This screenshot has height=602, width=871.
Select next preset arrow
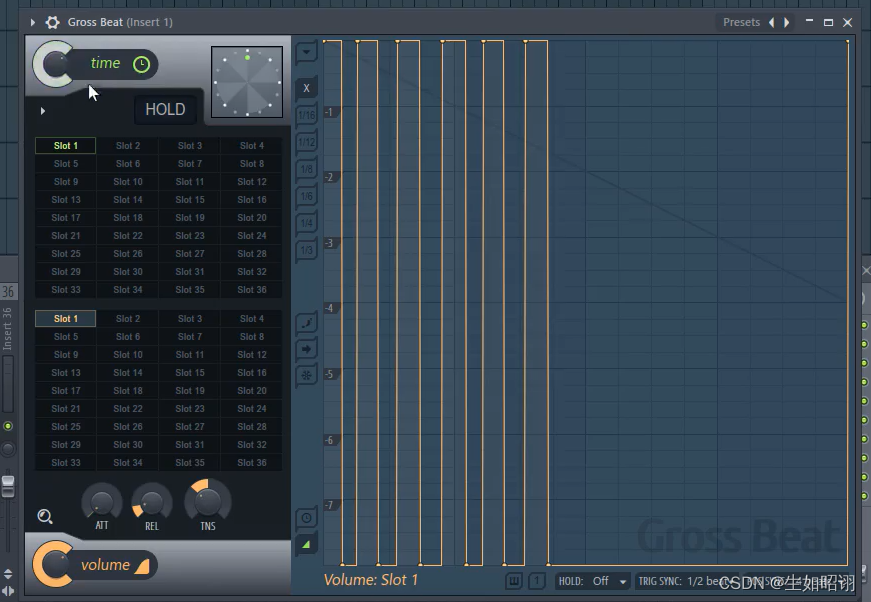[786, 22]
